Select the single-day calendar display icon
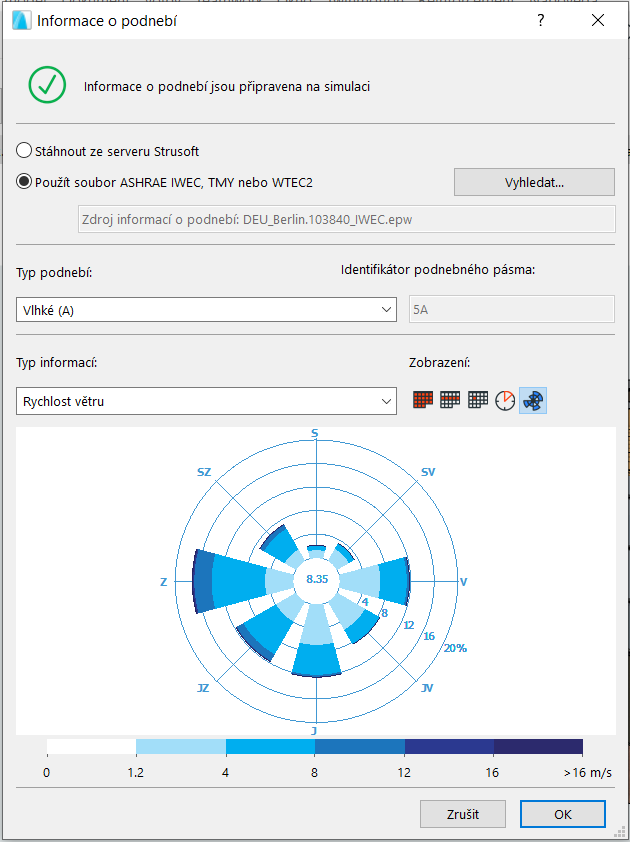Screen dimensions: 630x842 (478, 400)
